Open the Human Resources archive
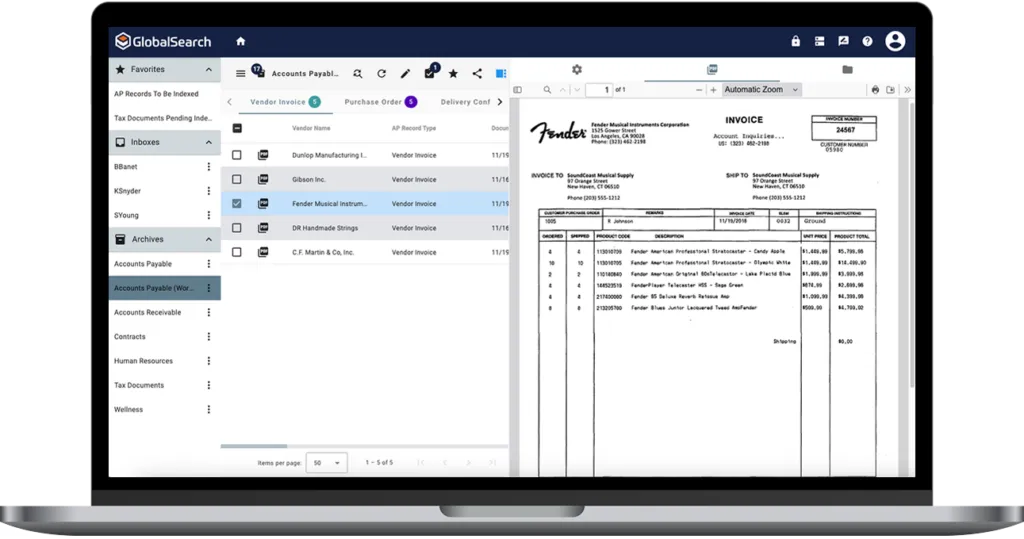 (144, 361)
